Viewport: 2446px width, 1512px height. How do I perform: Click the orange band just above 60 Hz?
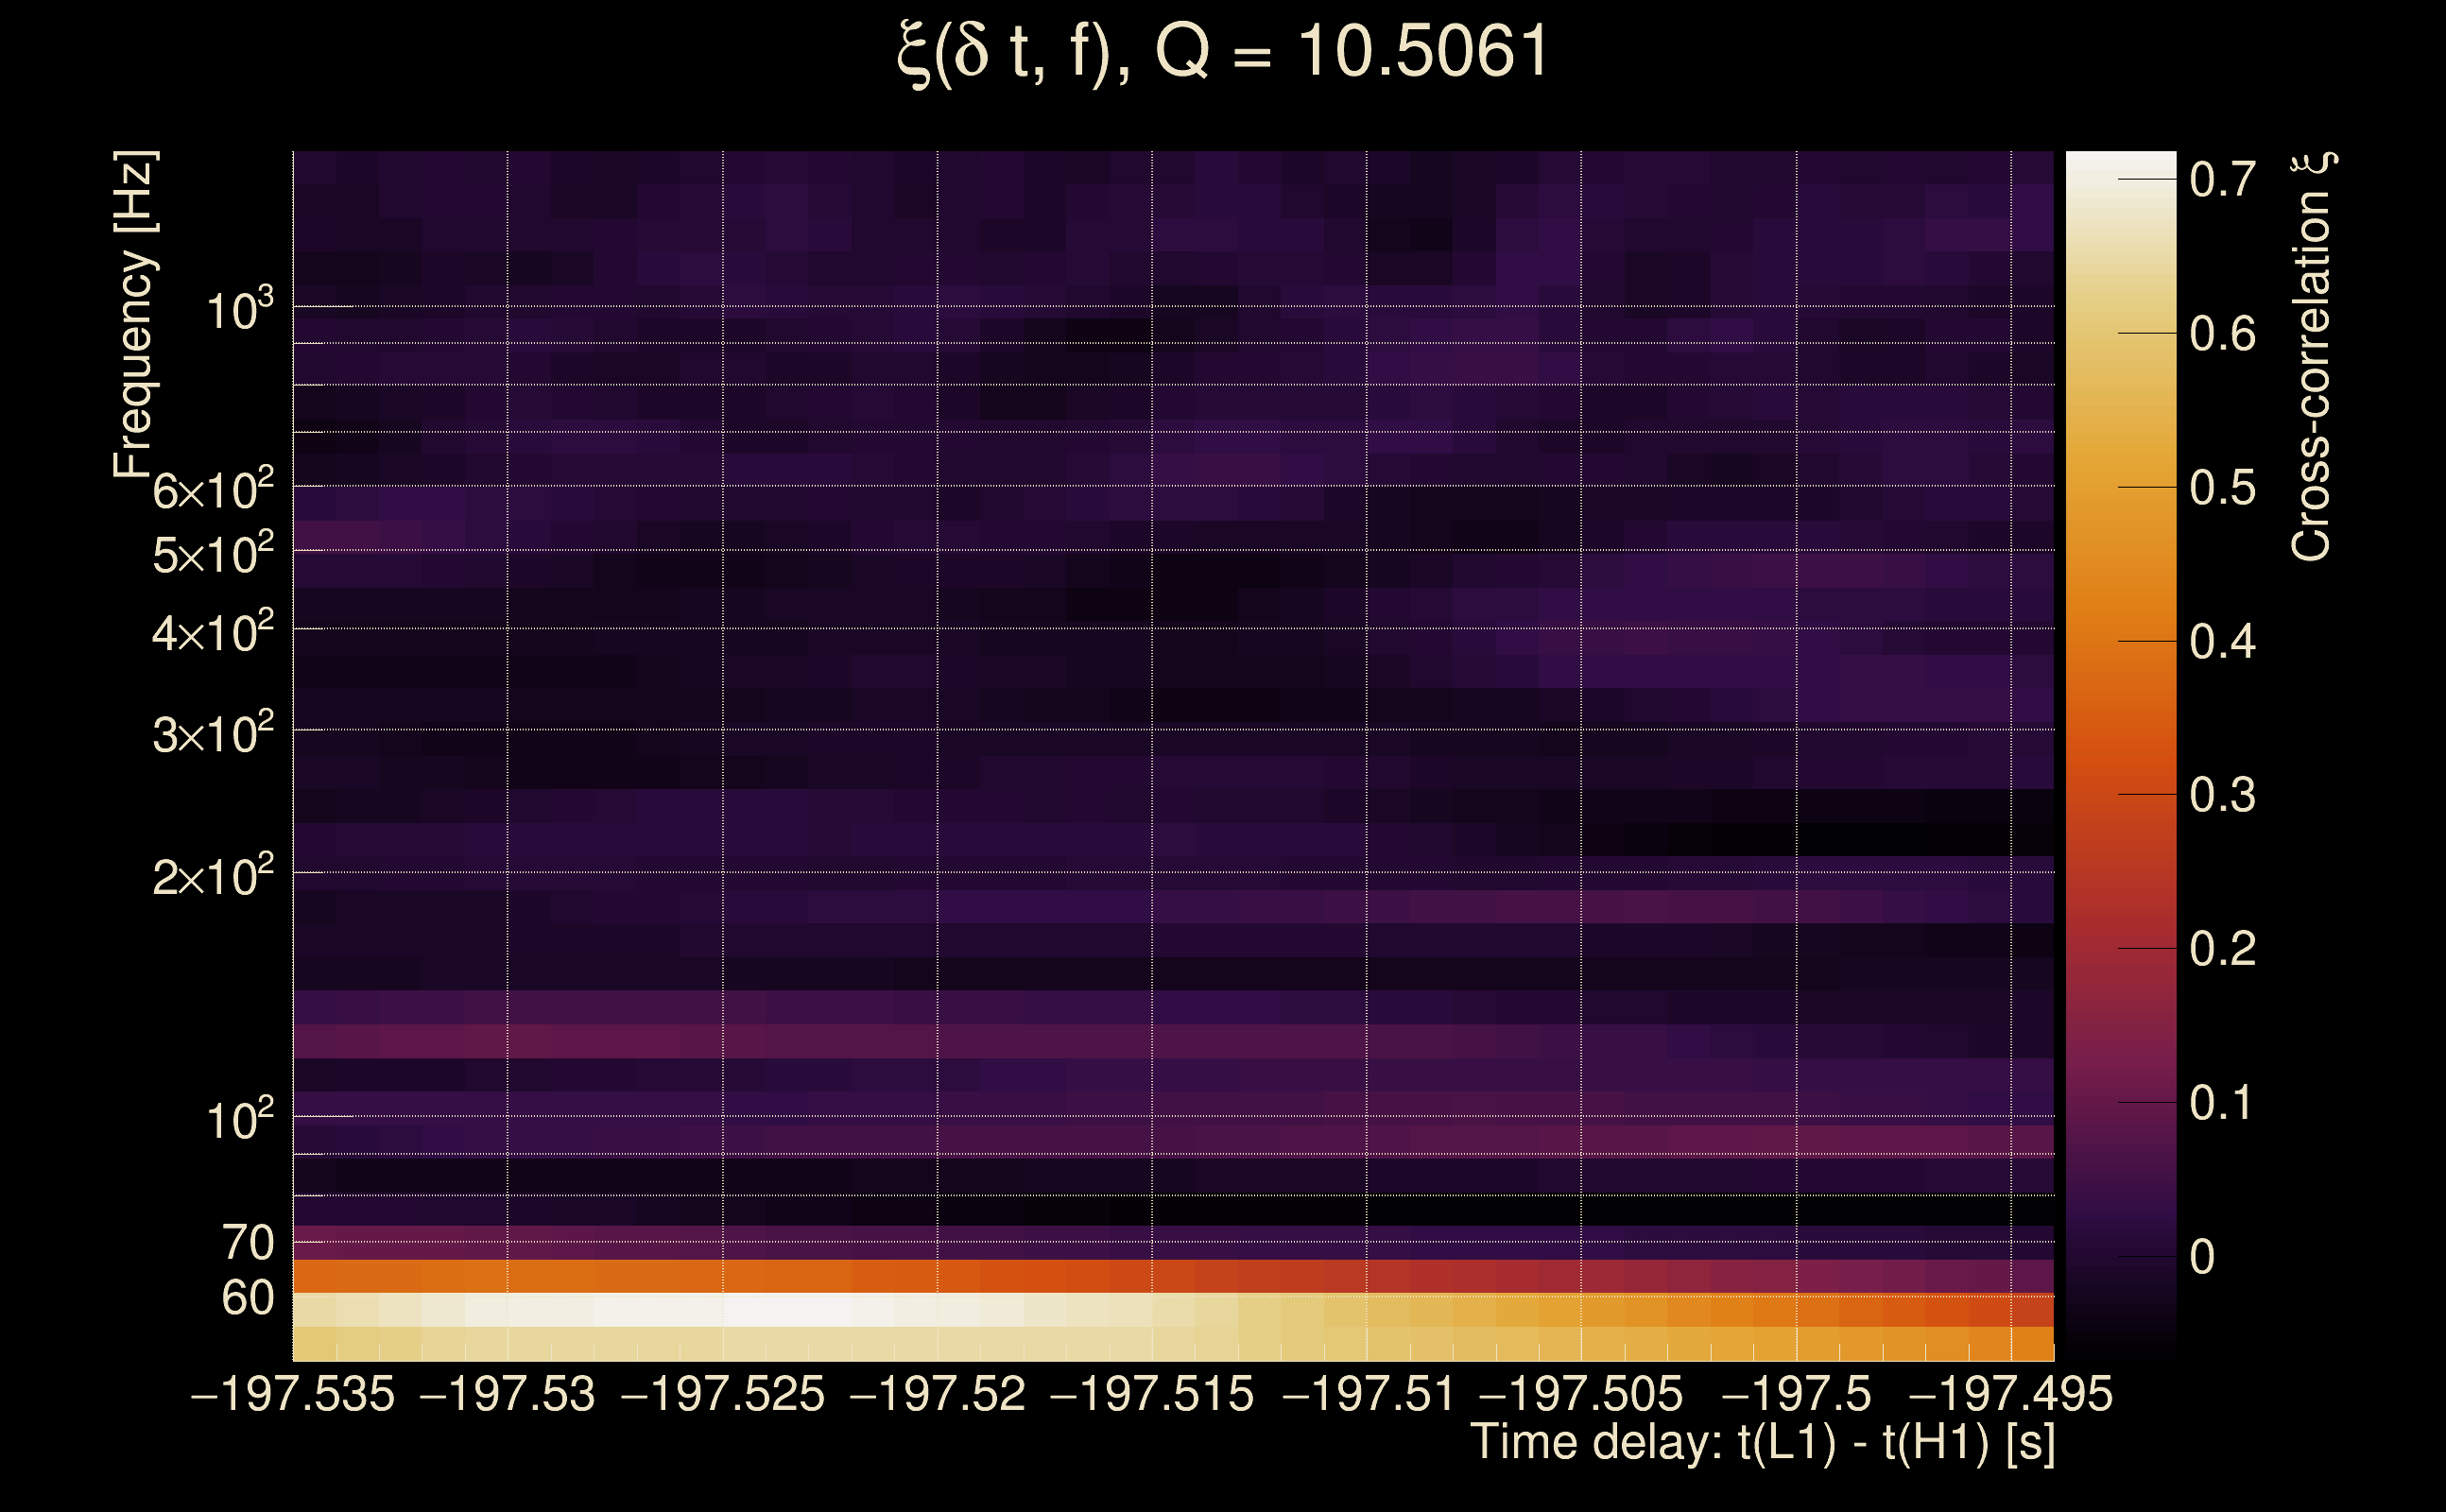pos(700,1276)
